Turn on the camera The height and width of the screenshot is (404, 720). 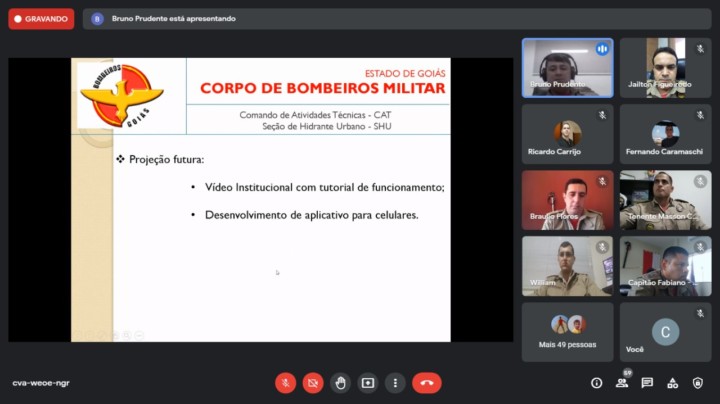[x=313, y=383]
